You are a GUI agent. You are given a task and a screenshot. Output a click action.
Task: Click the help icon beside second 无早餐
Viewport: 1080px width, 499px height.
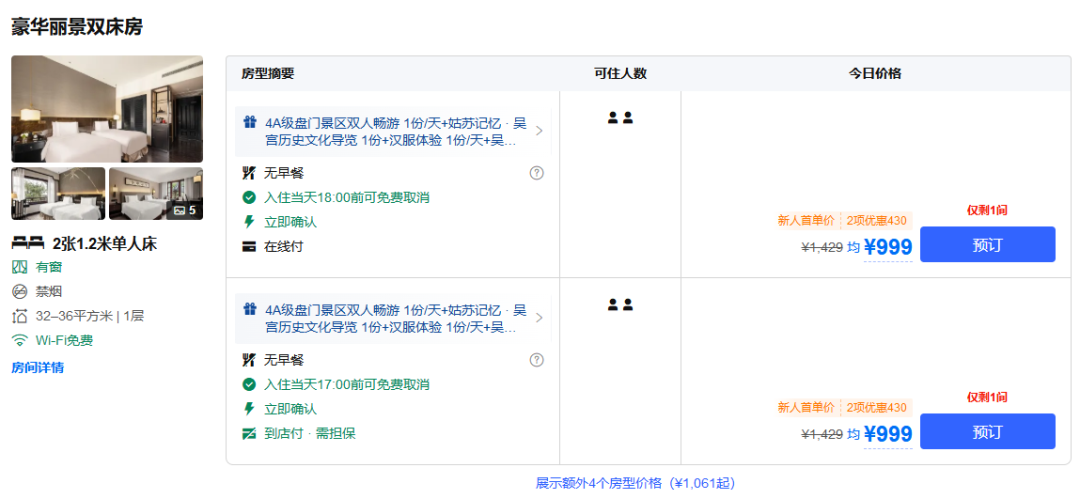click(x=536, y=360)
